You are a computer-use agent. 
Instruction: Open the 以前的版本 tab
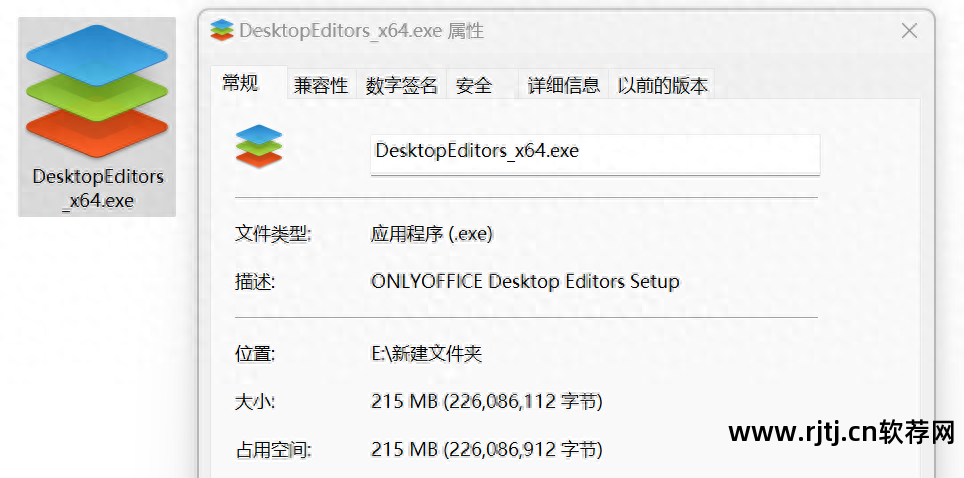coord(662,86)
